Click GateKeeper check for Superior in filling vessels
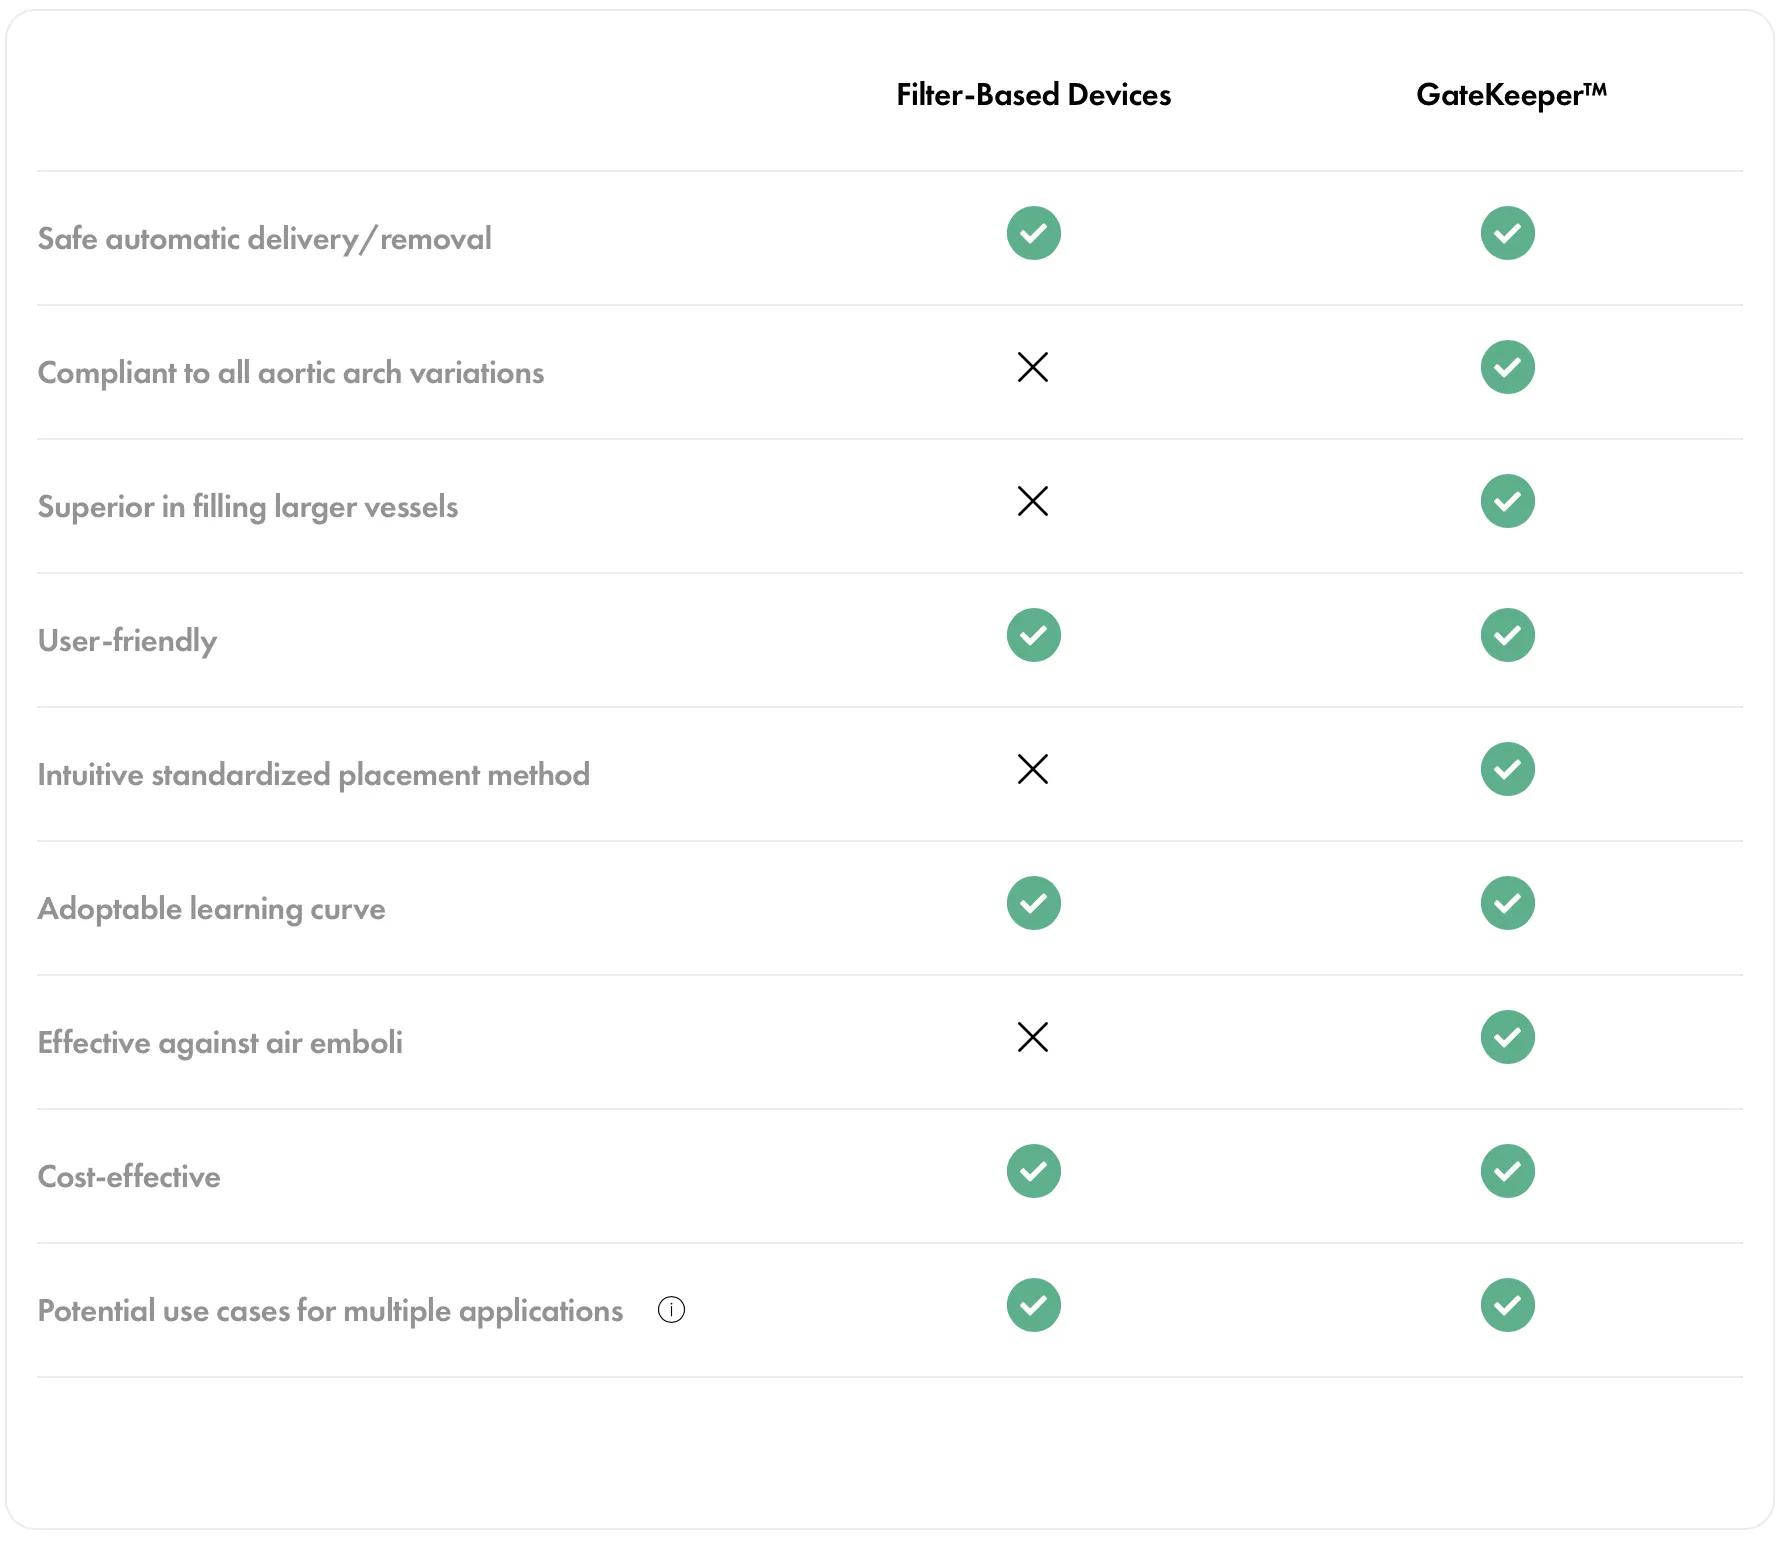 click(x=1507, y=501)
